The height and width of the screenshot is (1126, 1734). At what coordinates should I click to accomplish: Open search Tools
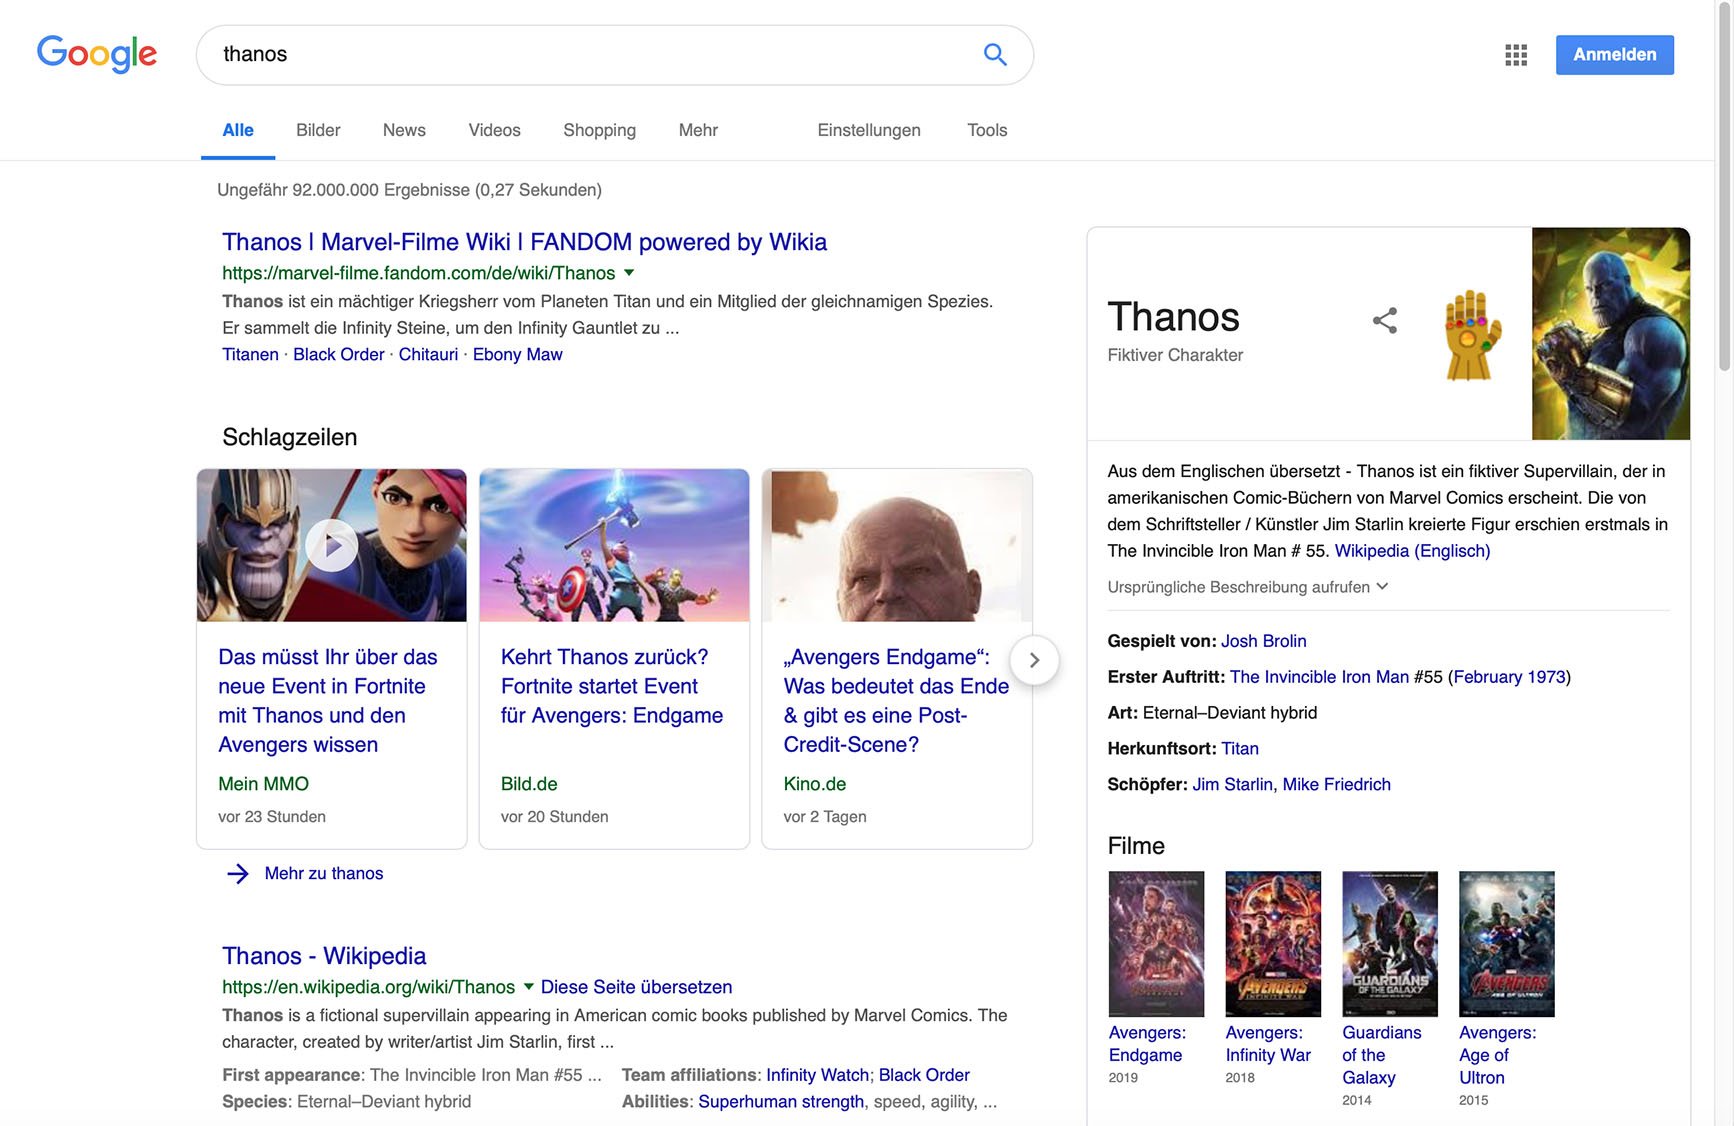987,130
